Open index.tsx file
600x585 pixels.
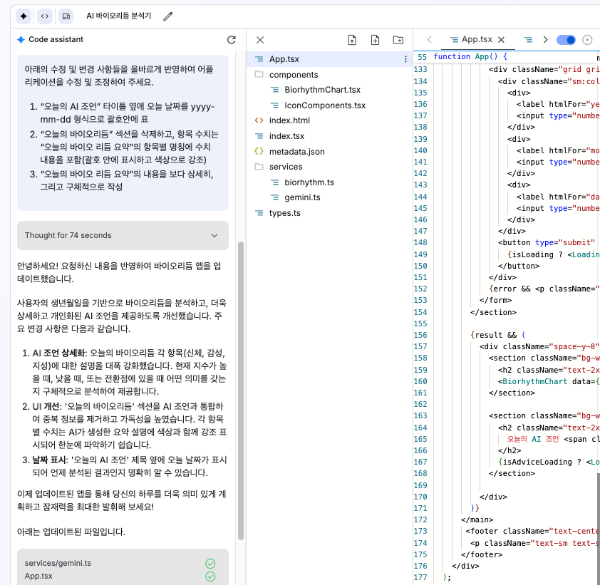click(287, 136)
